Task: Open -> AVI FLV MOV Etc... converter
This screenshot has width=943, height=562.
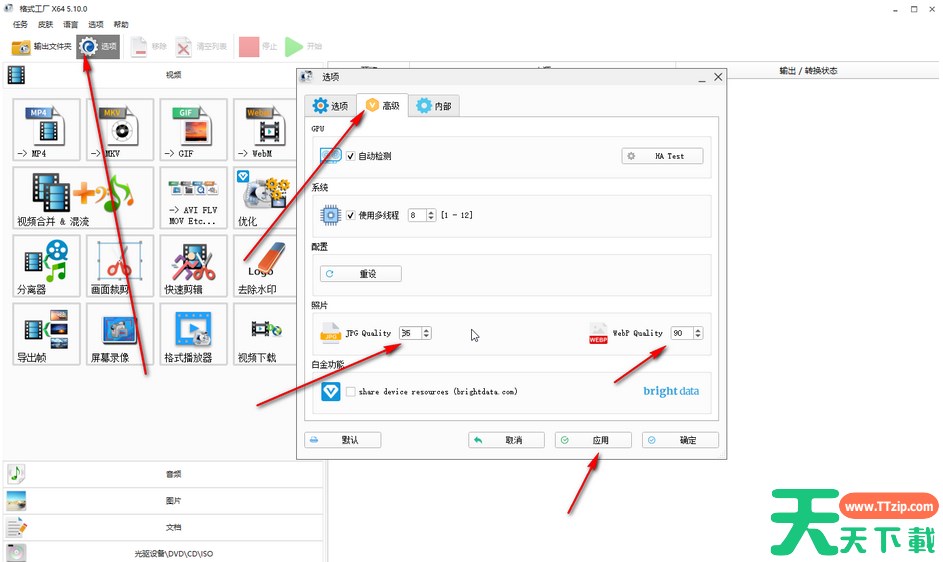Action: [194, 198]
